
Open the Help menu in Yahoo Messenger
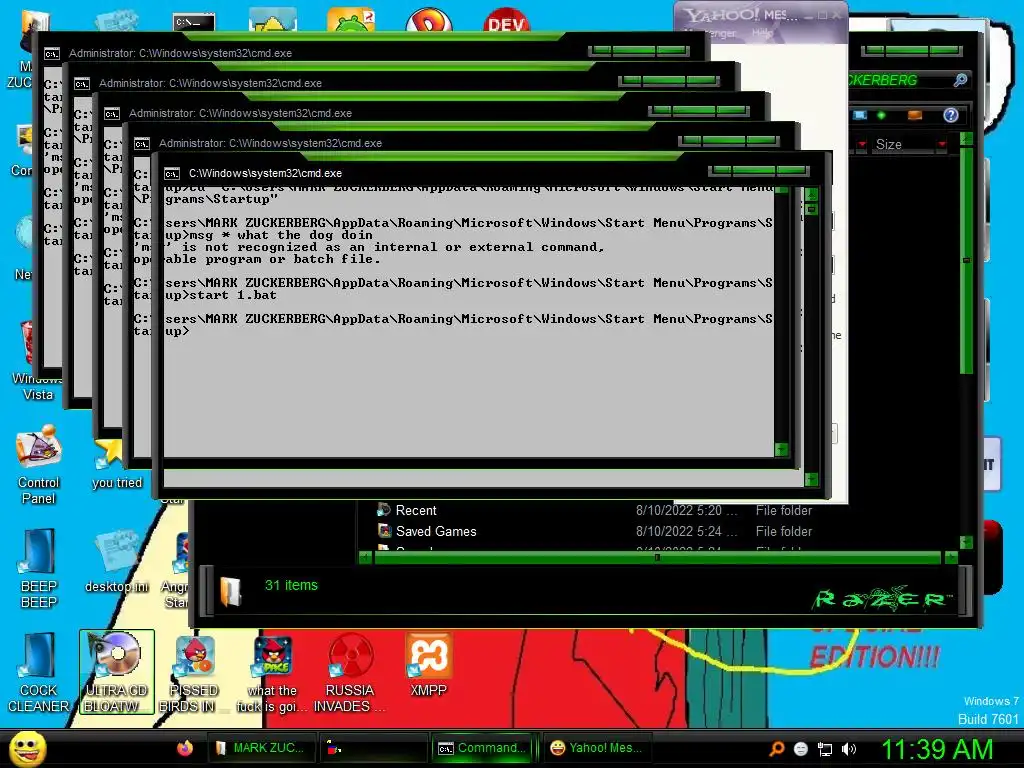pos(761,33)
